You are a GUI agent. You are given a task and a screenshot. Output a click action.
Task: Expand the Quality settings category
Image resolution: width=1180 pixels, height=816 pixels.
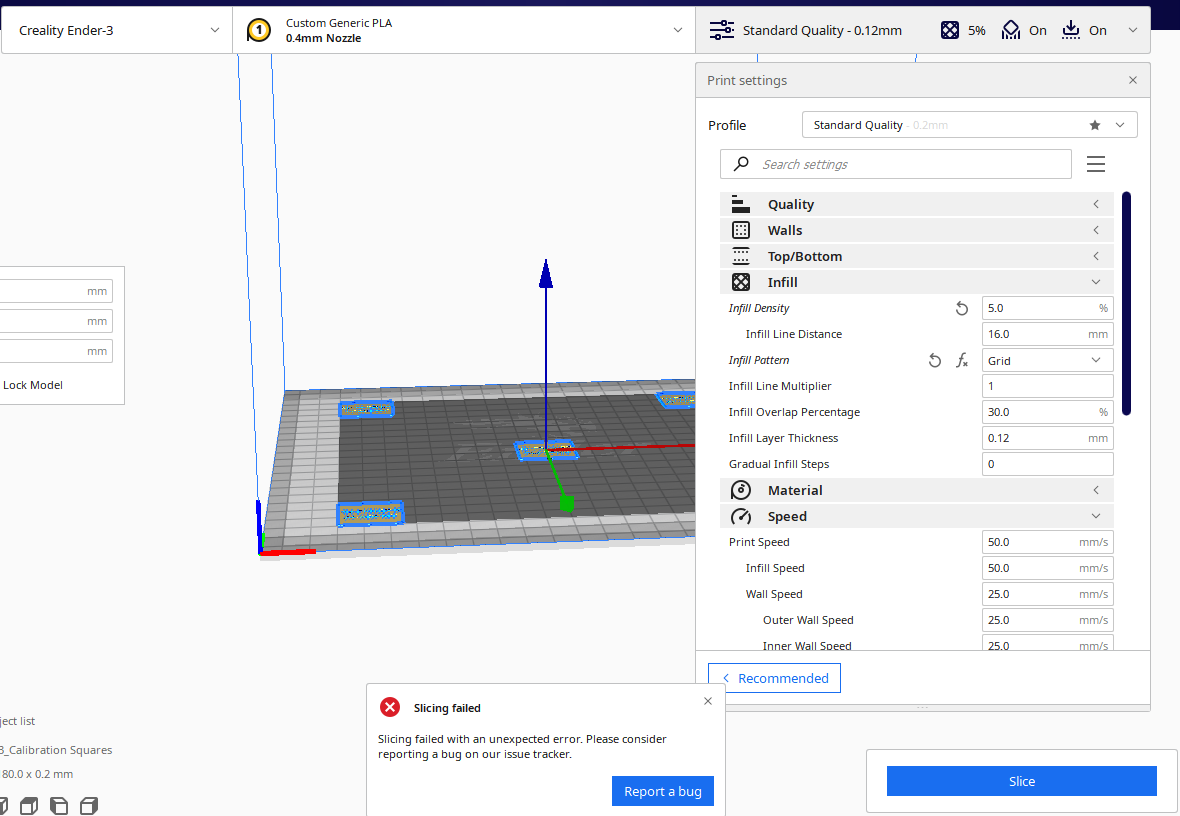(x=917, y=204)
